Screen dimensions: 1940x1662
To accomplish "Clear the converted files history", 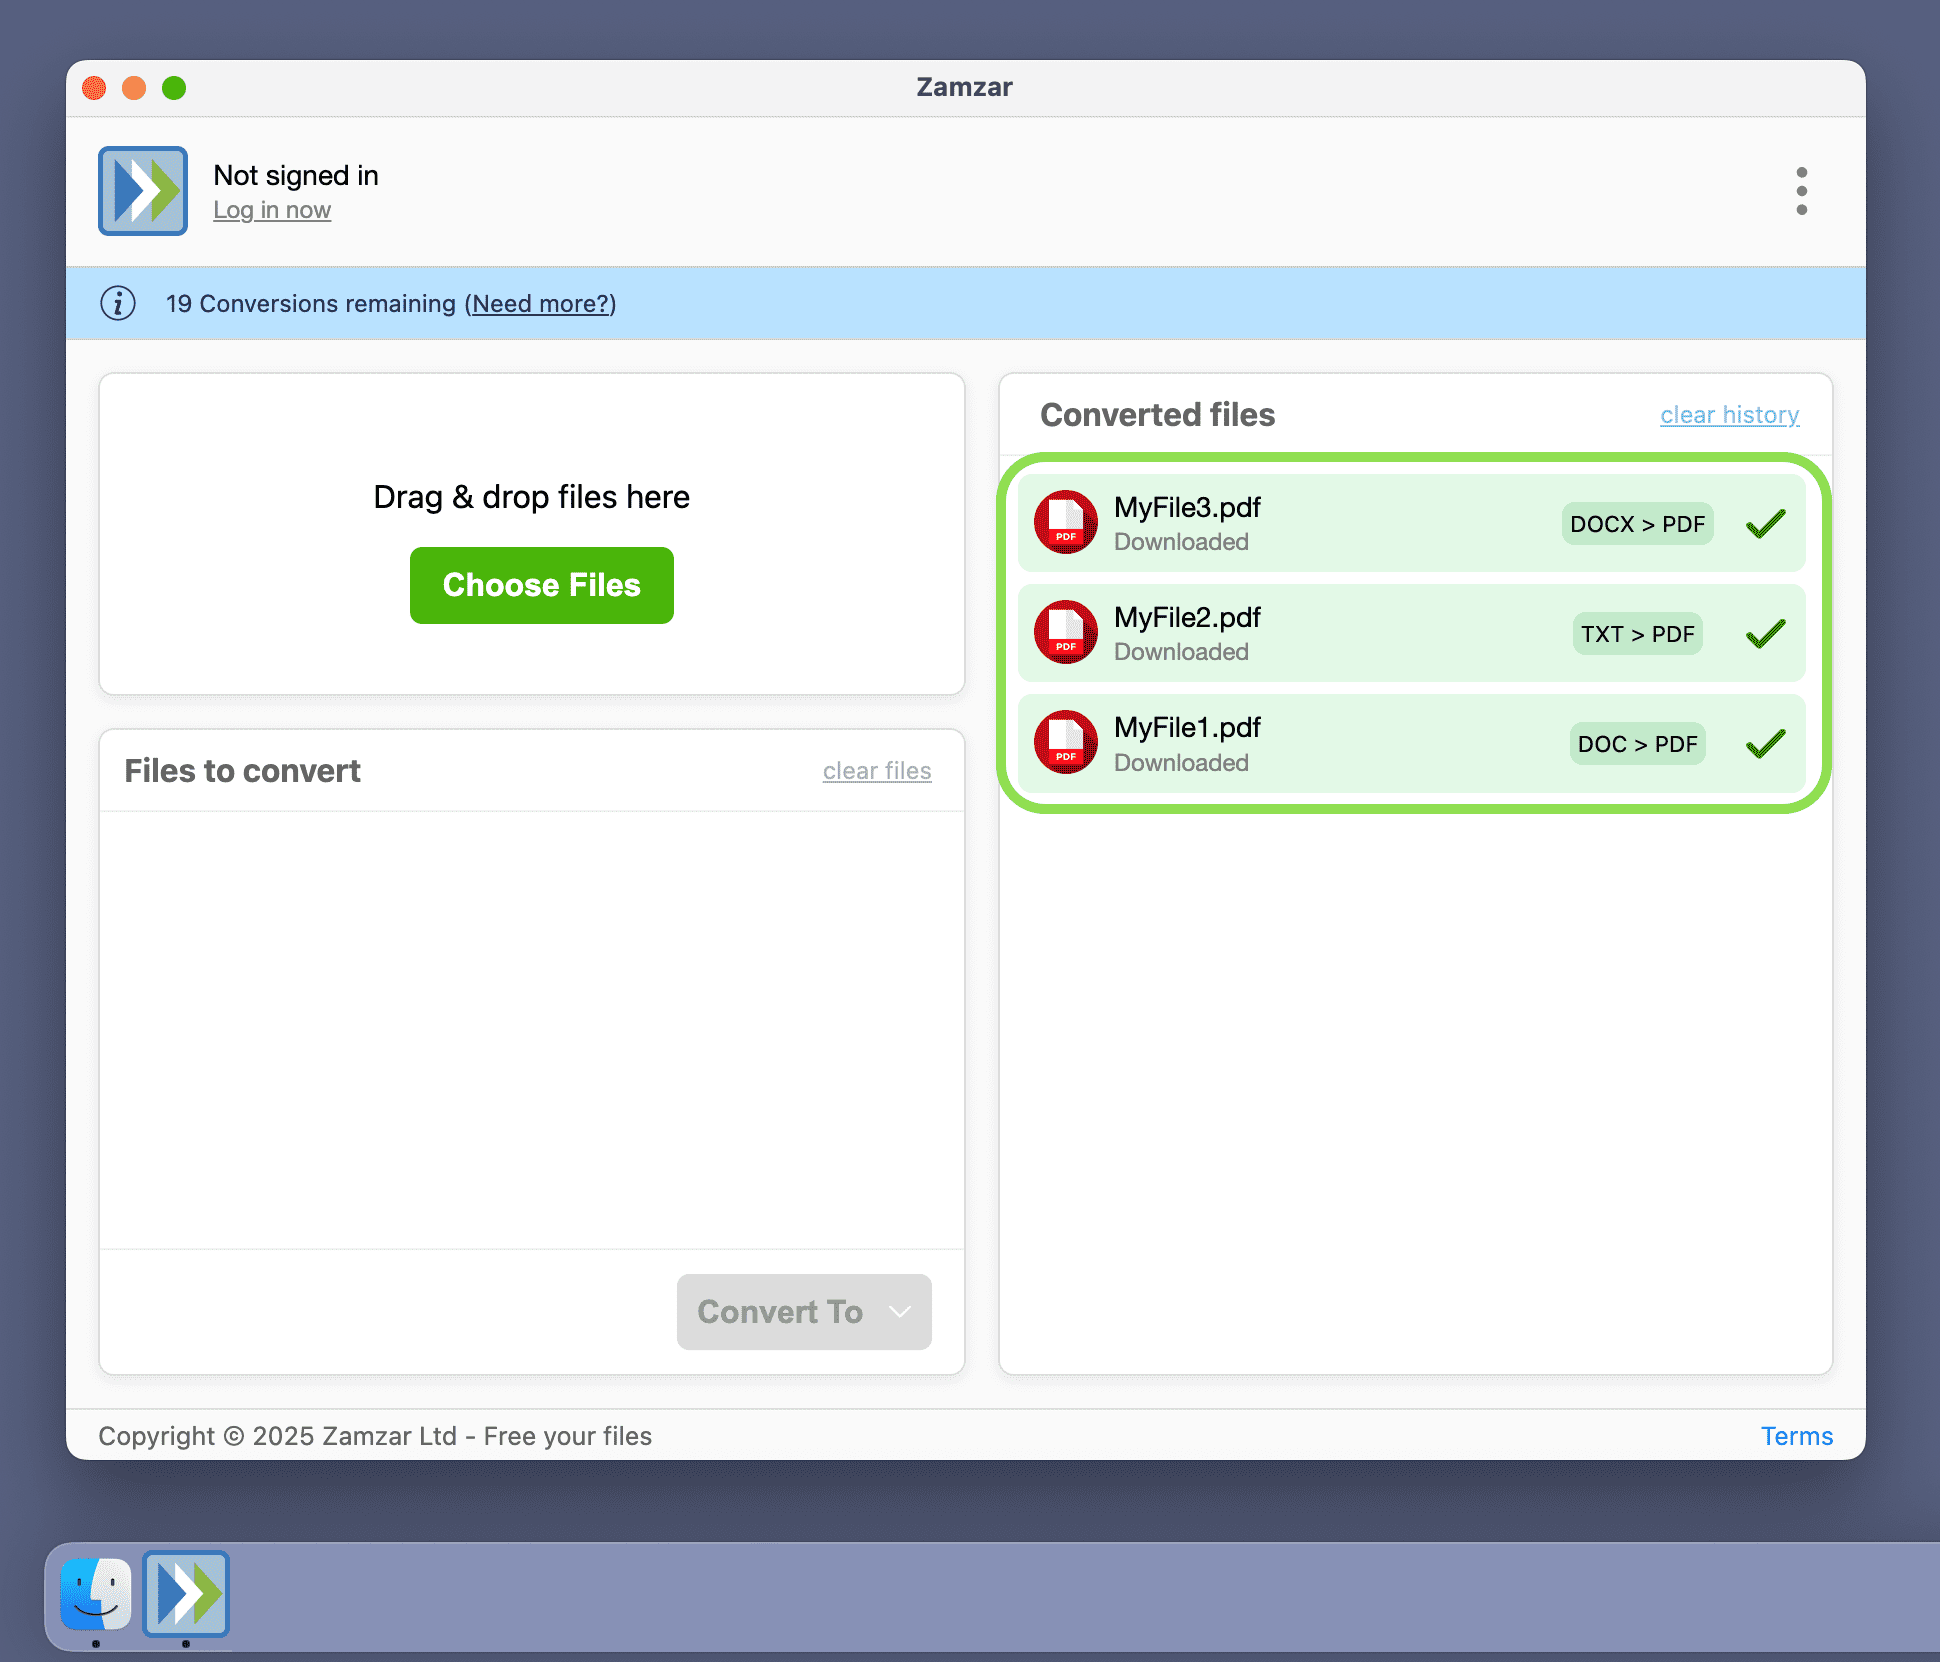I will point(1729,414).
